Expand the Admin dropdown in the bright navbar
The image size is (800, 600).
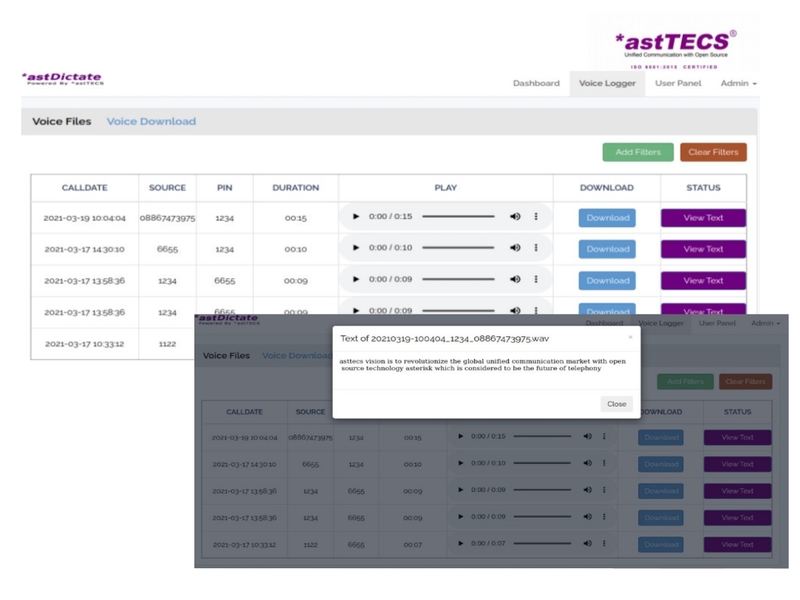point(738,83)
